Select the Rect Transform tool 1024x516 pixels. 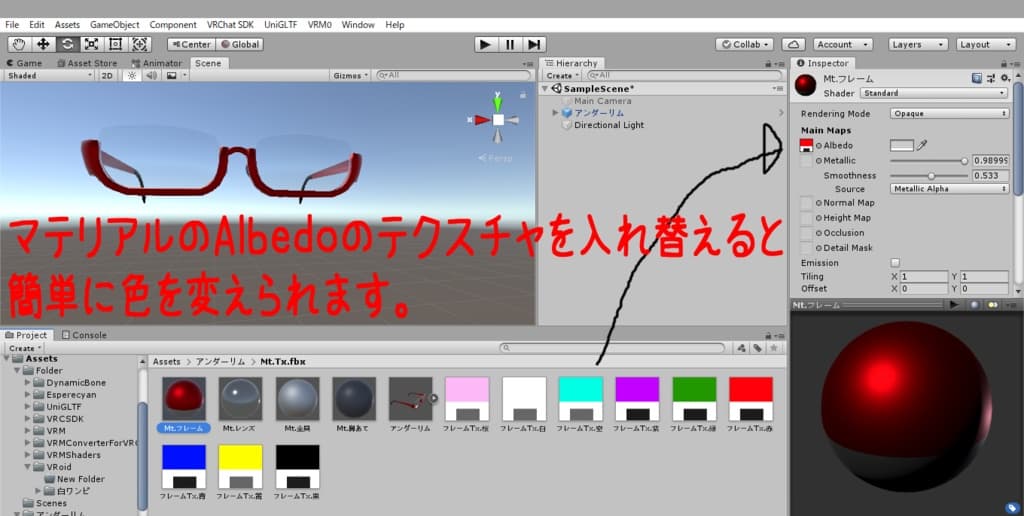(x=116, y=44)
